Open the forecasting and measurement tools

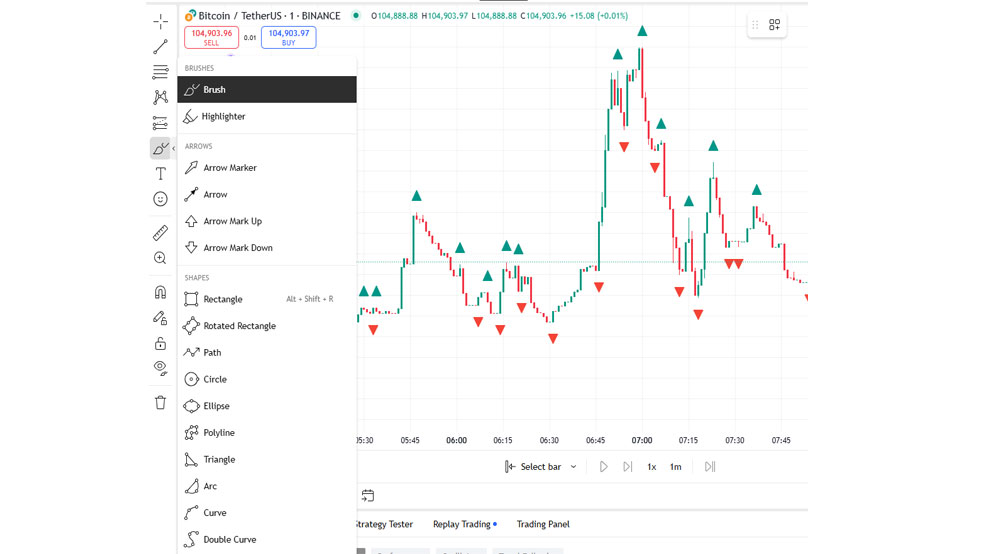pyautogui.click(x=160, y=122)
